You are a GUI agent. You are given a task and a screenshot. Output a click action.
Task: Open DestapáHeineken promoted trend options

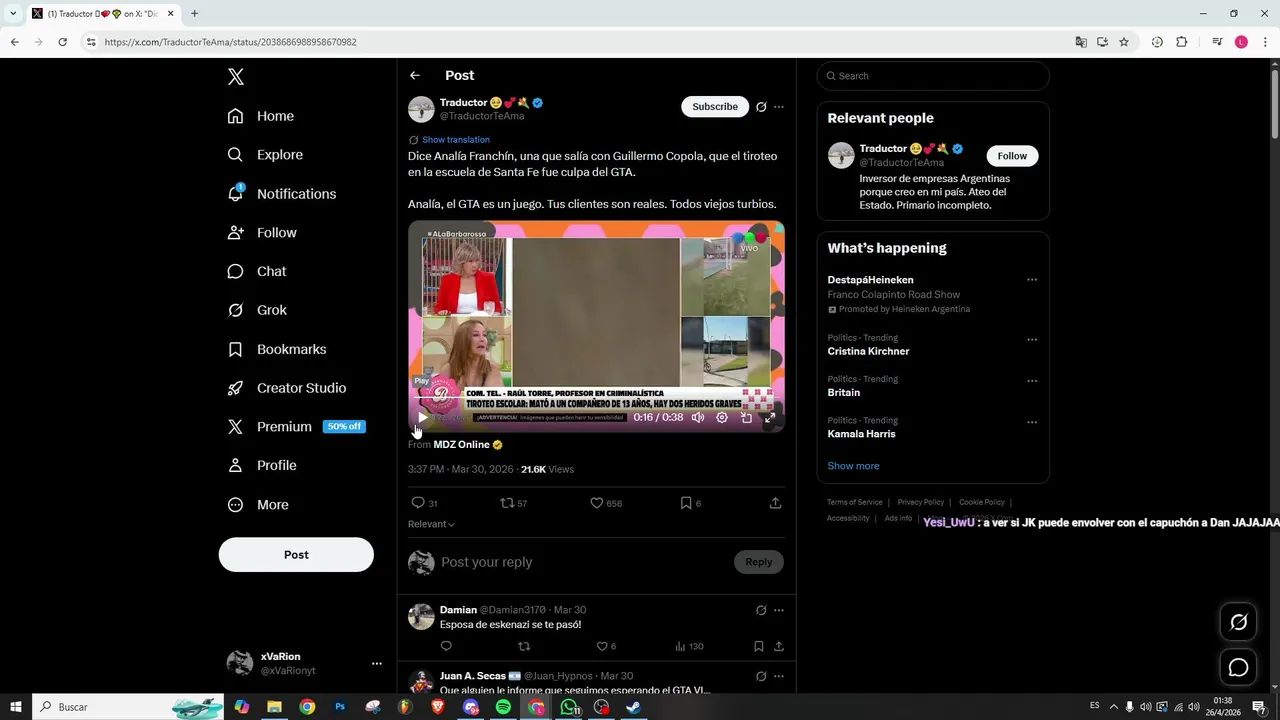tap(1032, 280)
